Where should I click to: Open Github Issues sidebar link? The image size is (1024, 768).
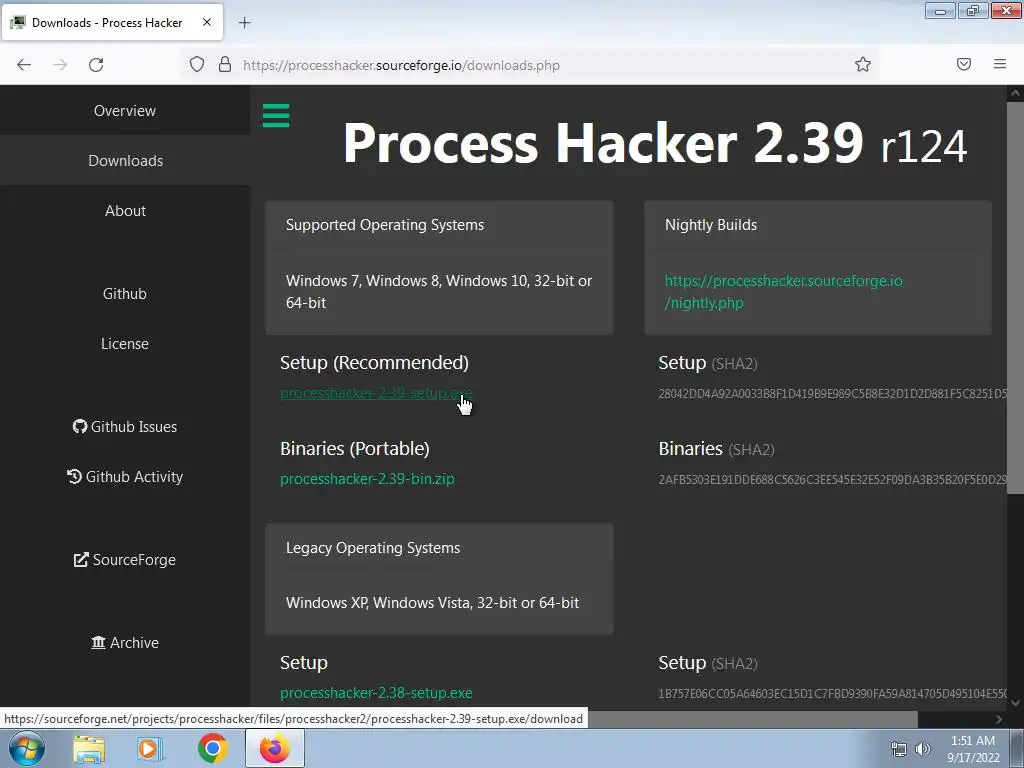pyautogui.click(x=125, y=426)
